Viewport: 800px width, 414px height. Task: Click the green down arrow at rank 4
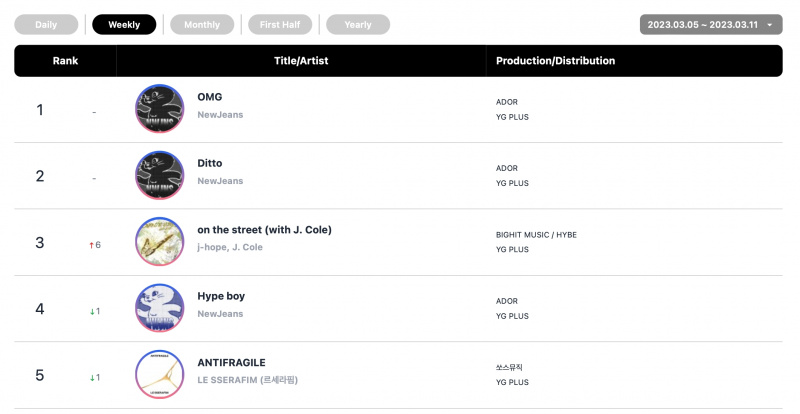(92, 311)
